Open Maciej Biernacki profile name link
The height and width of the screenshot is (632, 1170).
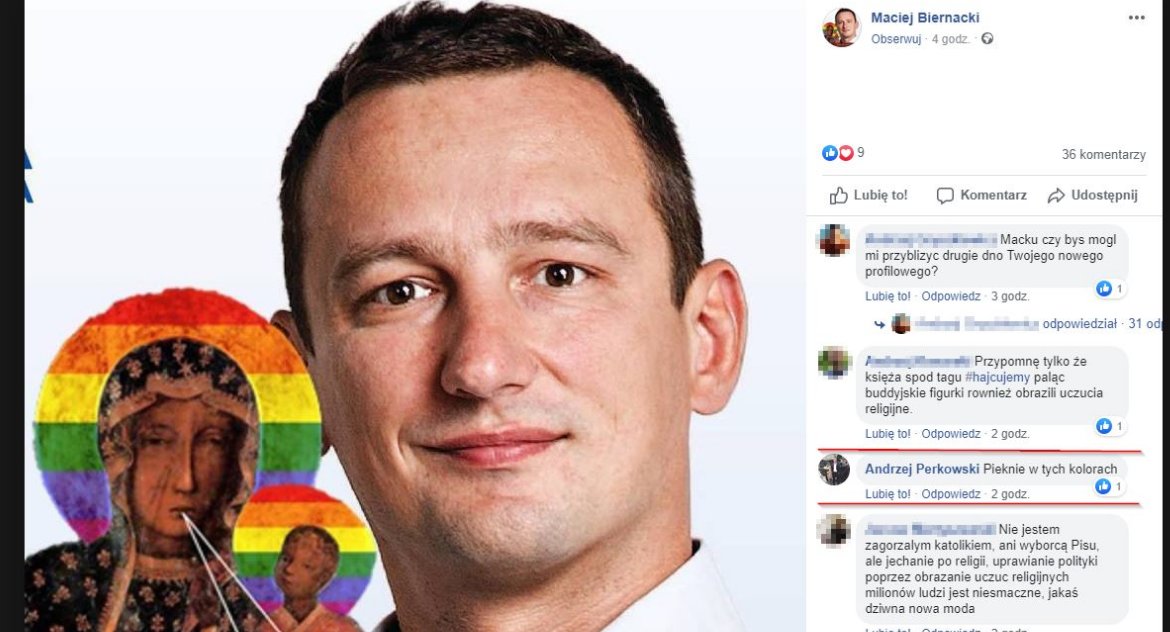[925, 17]
